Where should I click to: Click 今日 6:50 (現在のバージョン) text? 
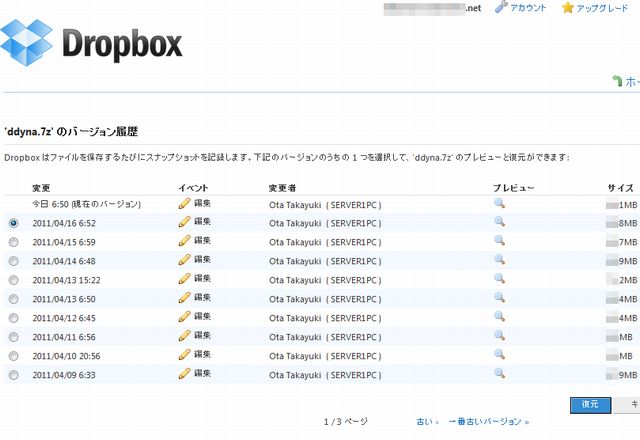(87, 204)
